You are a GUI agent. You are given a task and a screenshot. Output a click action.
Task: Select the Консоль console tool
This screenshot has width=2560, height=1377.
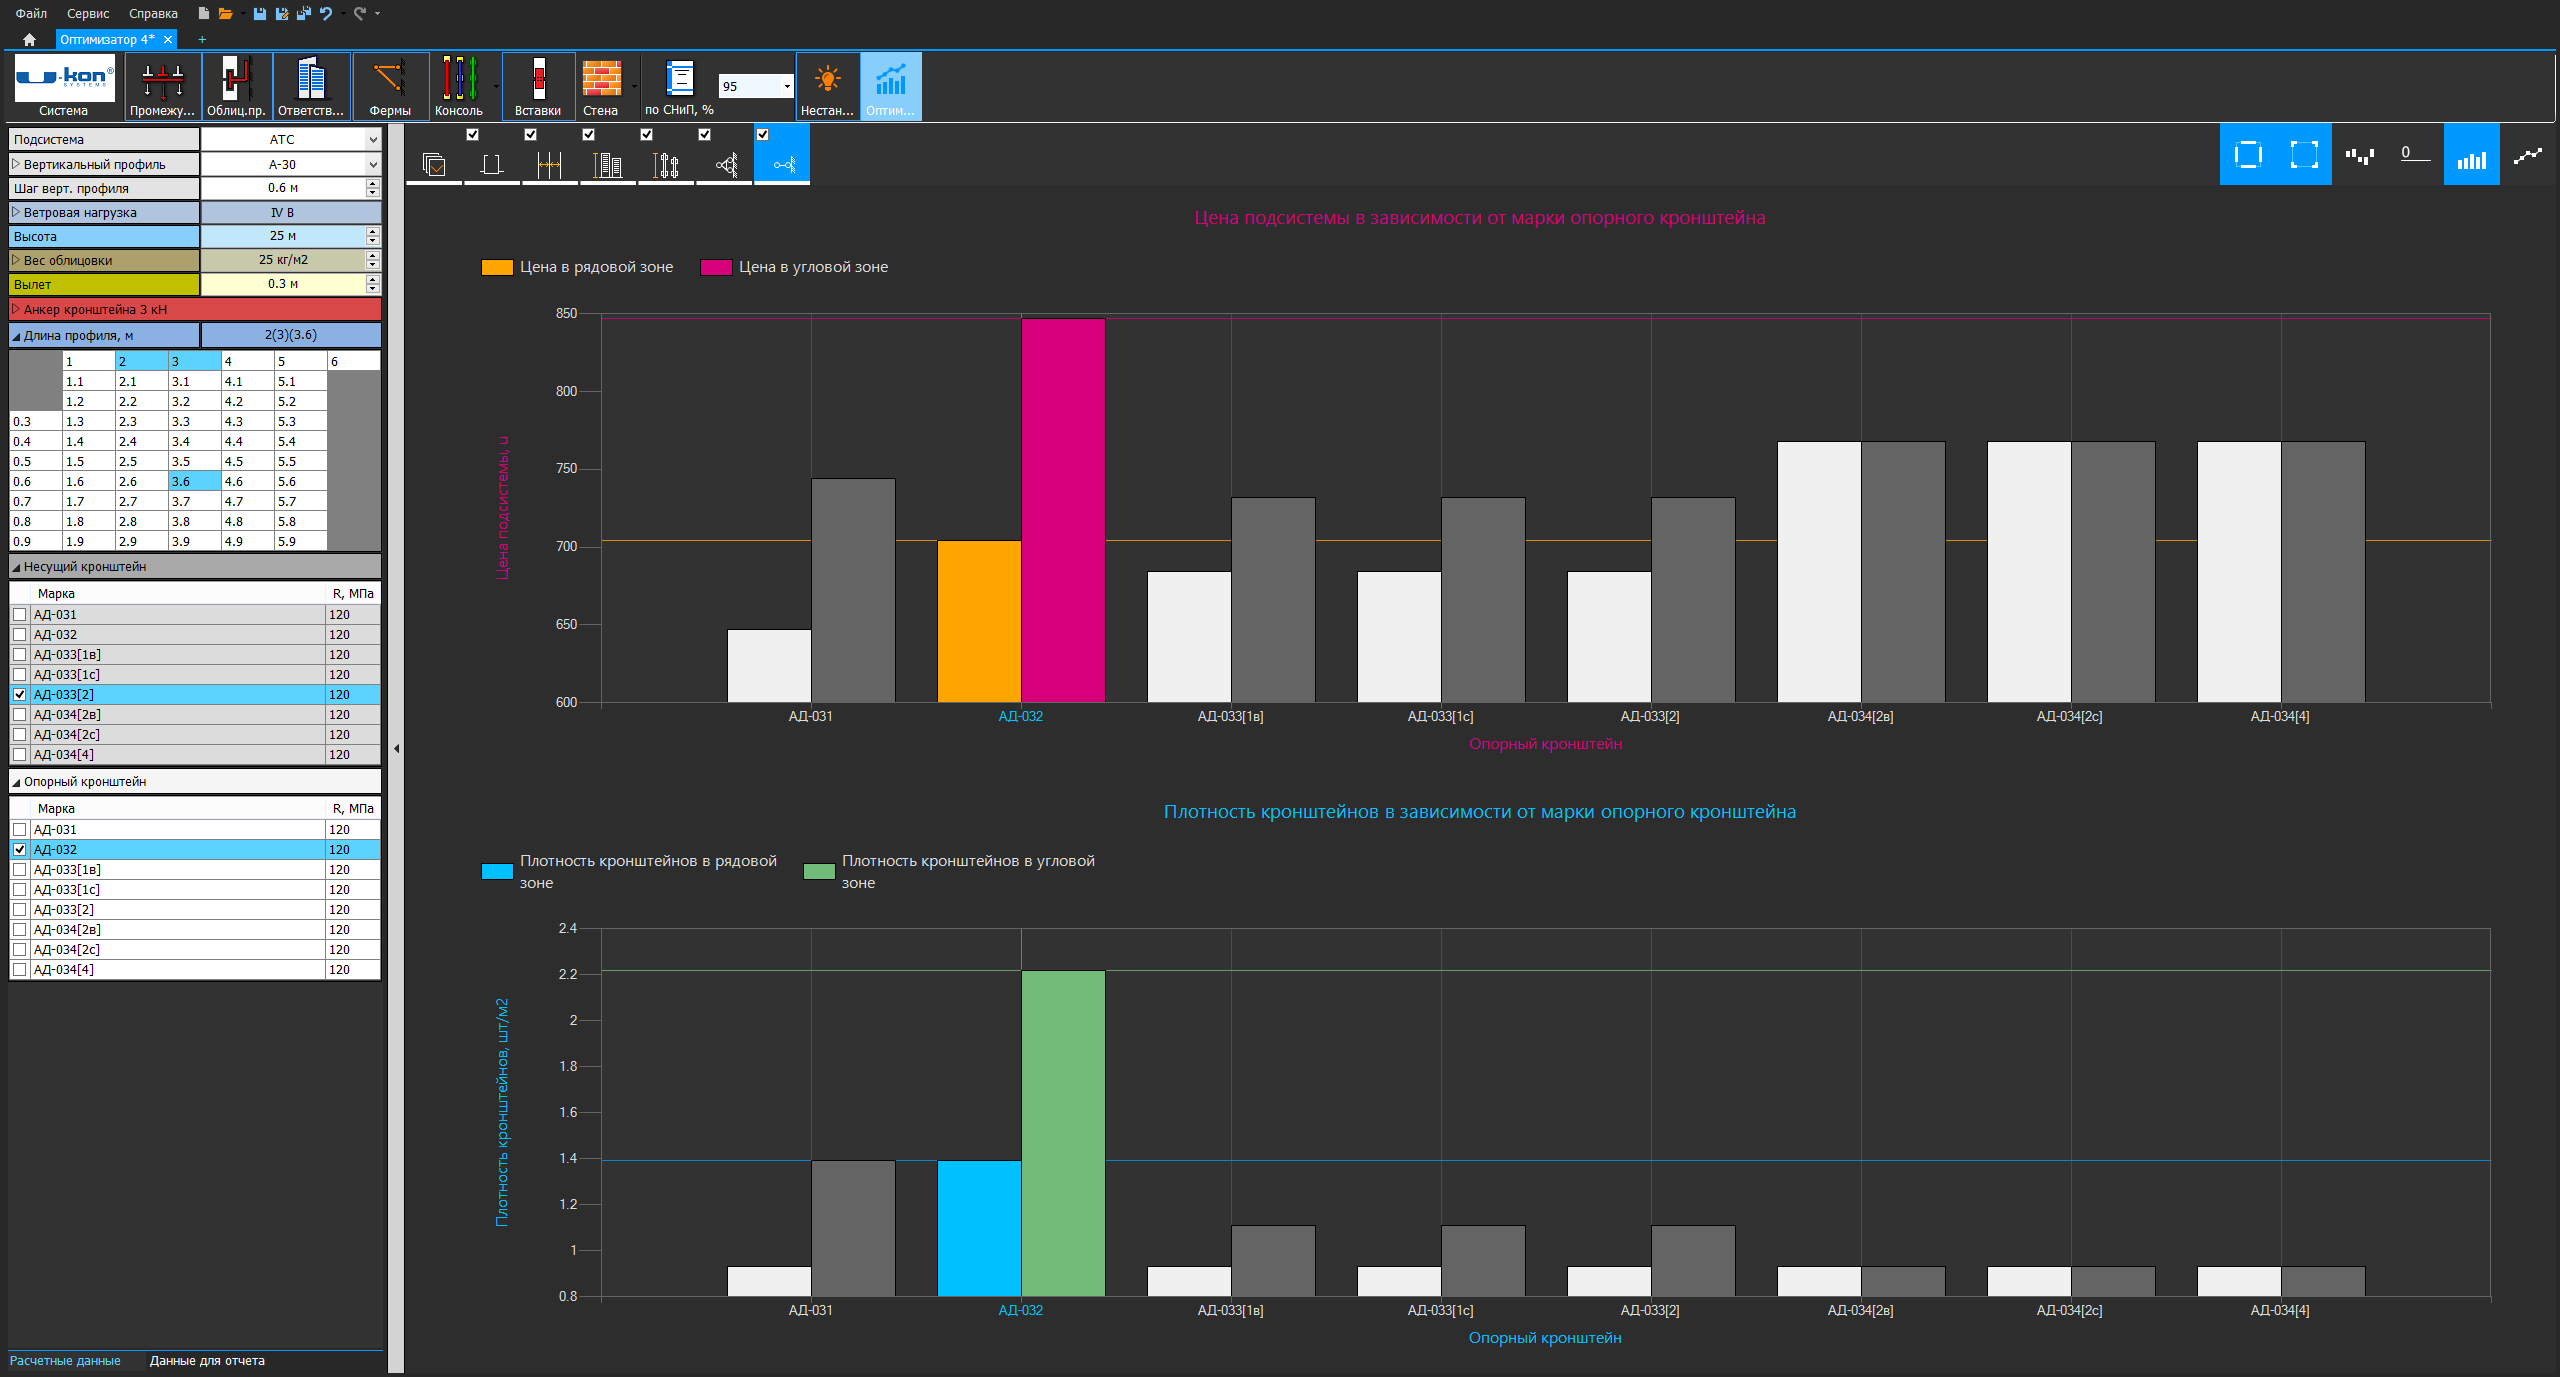(459, 87)
